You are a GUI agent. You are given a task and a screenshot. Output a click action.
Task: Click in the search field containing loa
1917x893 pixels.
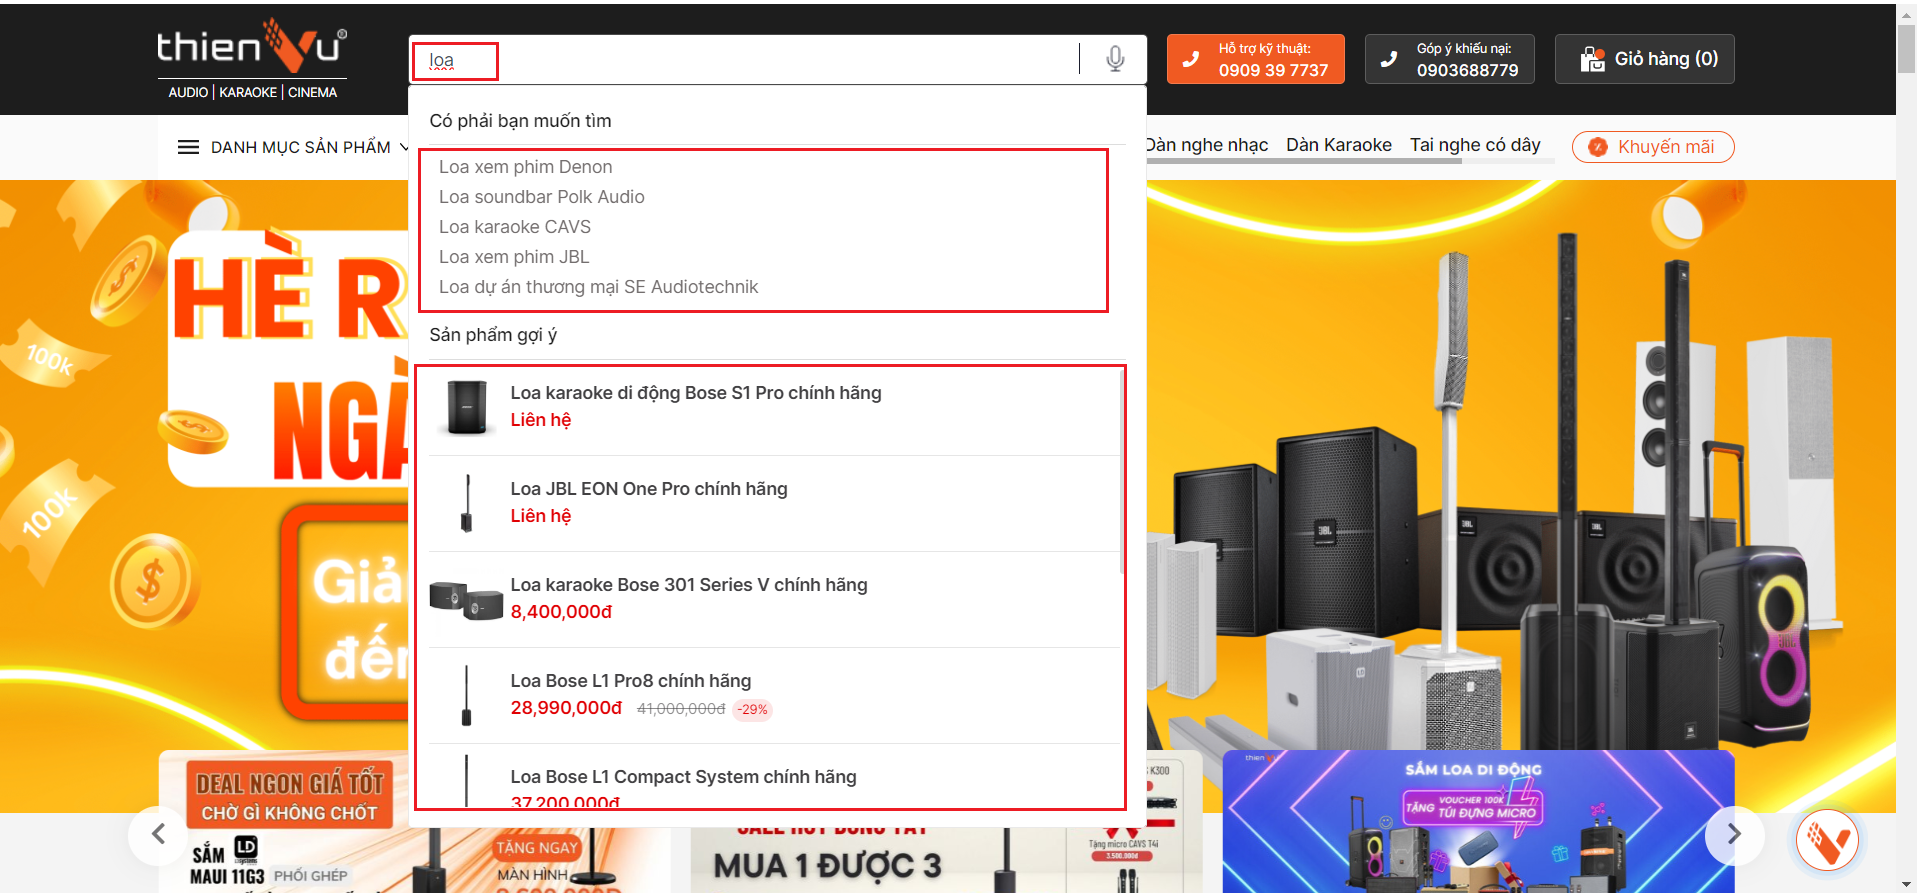[745, 60]
